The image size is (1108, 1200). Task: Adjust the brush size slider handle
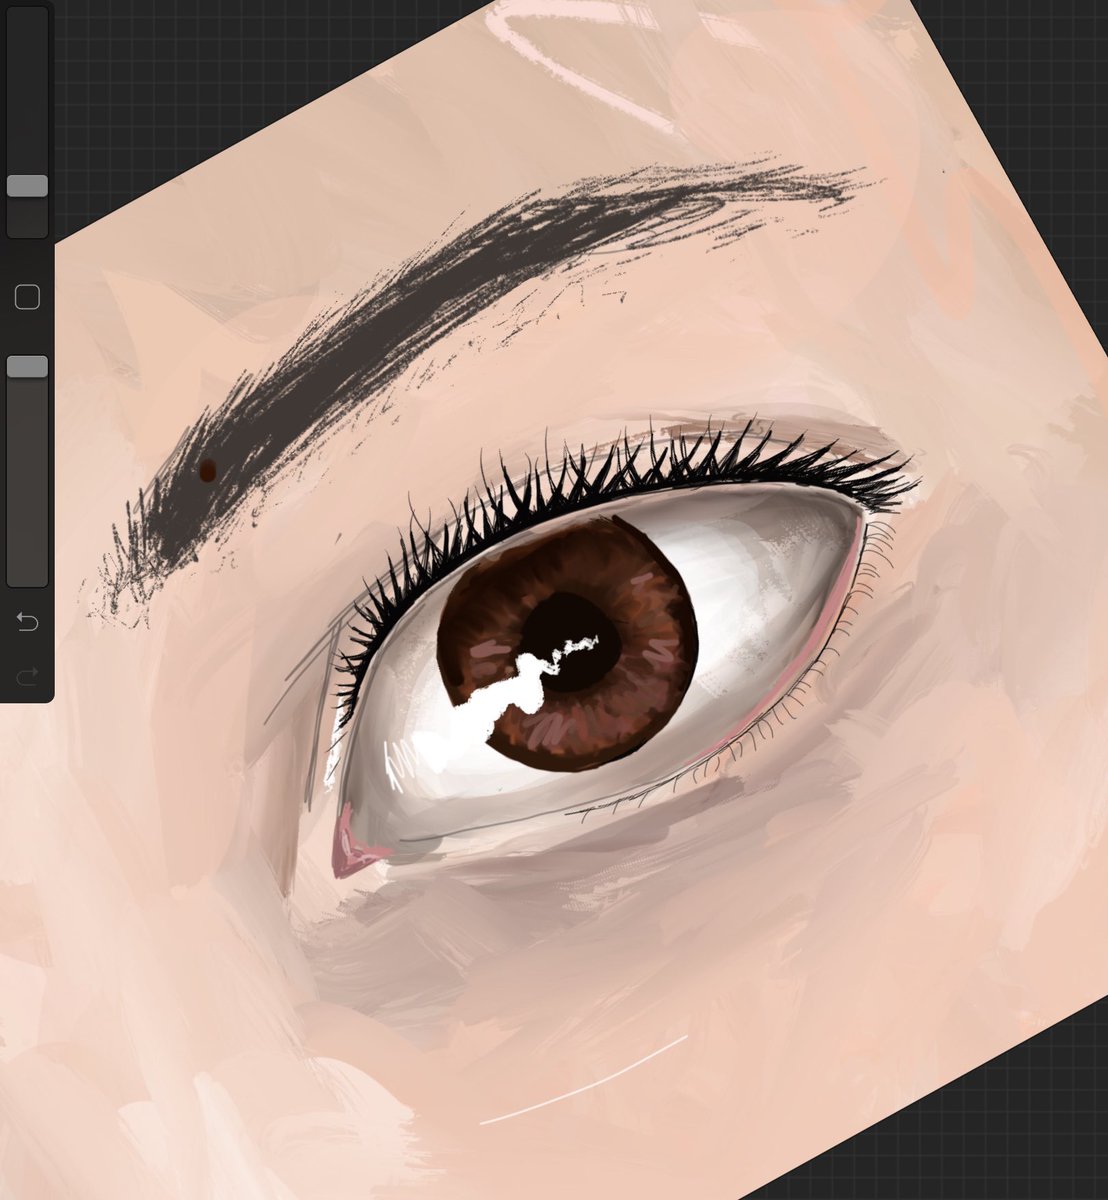[x=27, y=186]
